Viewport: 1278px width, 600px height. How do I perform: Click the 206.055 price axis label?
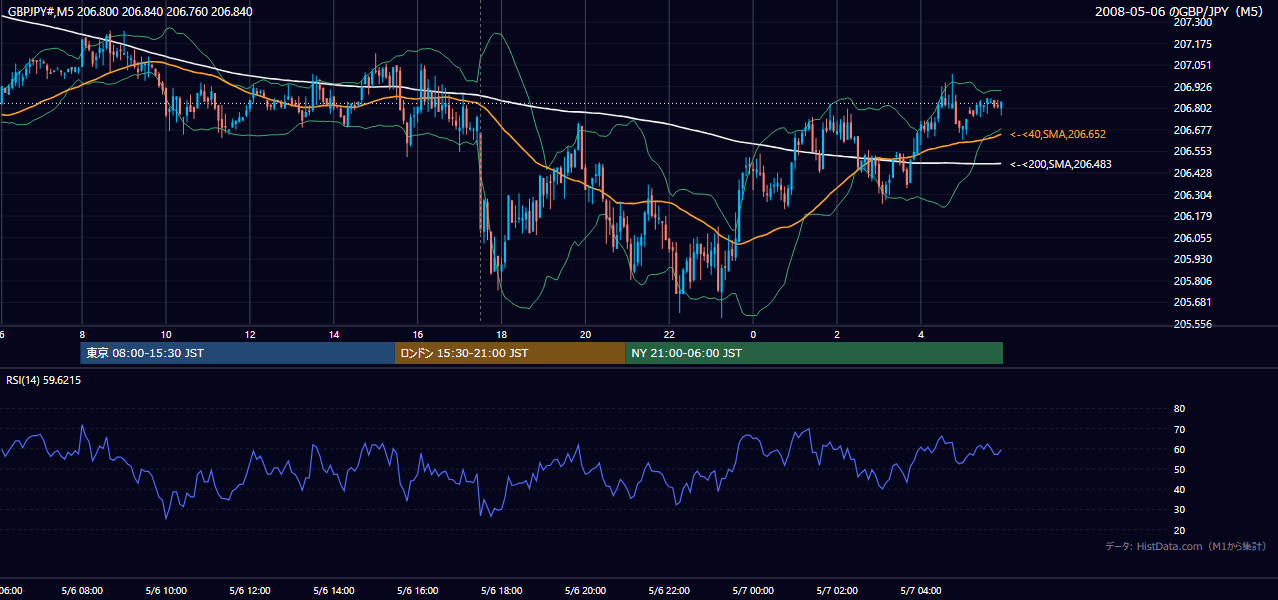coord(1193,238)
